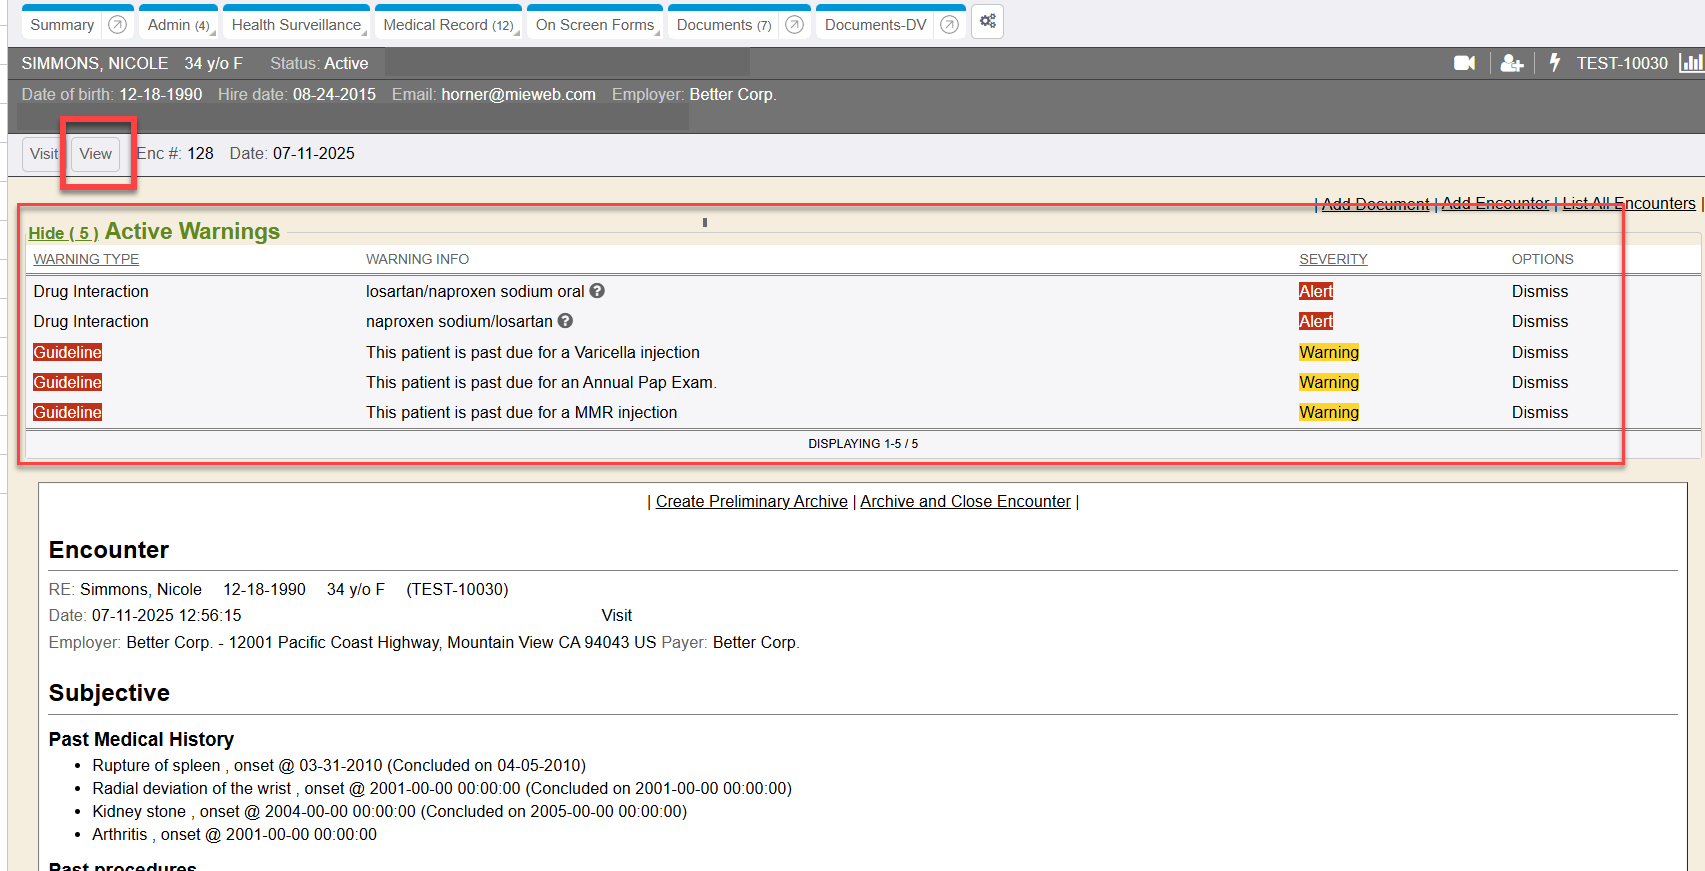Sort warnings by the Severity column header
The image size is (1705, 871).
coord(1332,259)
